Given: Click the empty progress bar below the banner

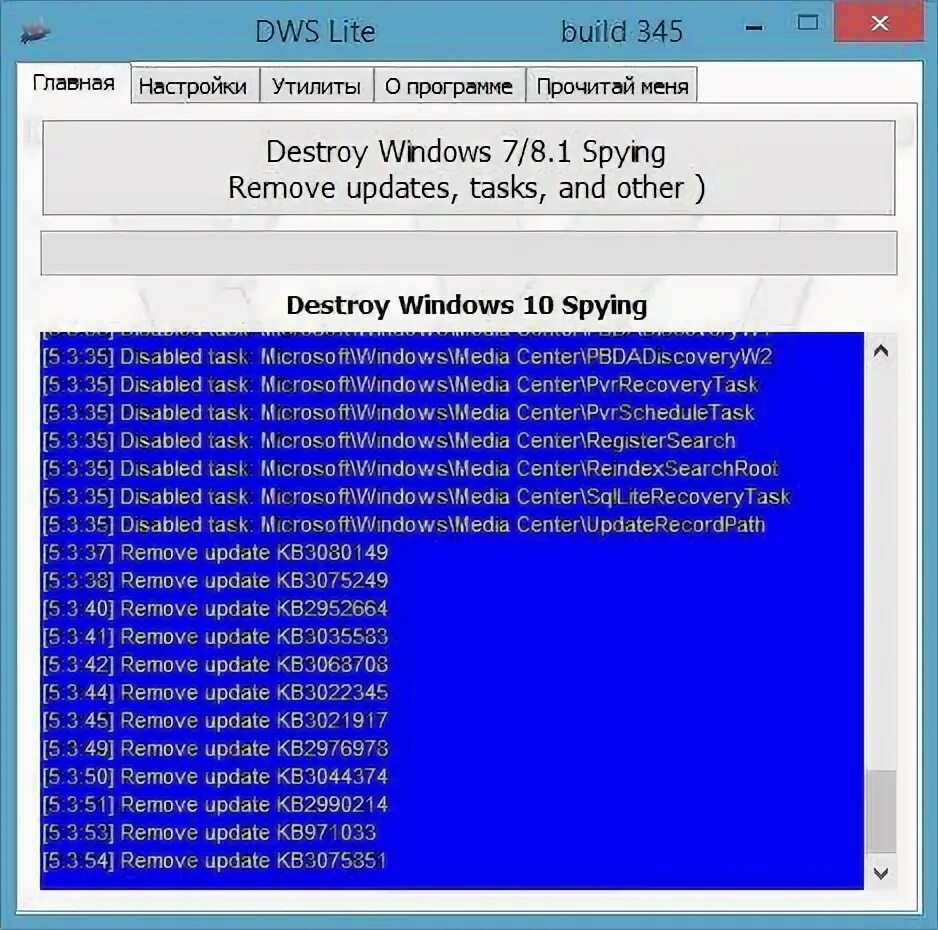Looking at the screenshot, I should click(466, 252).
